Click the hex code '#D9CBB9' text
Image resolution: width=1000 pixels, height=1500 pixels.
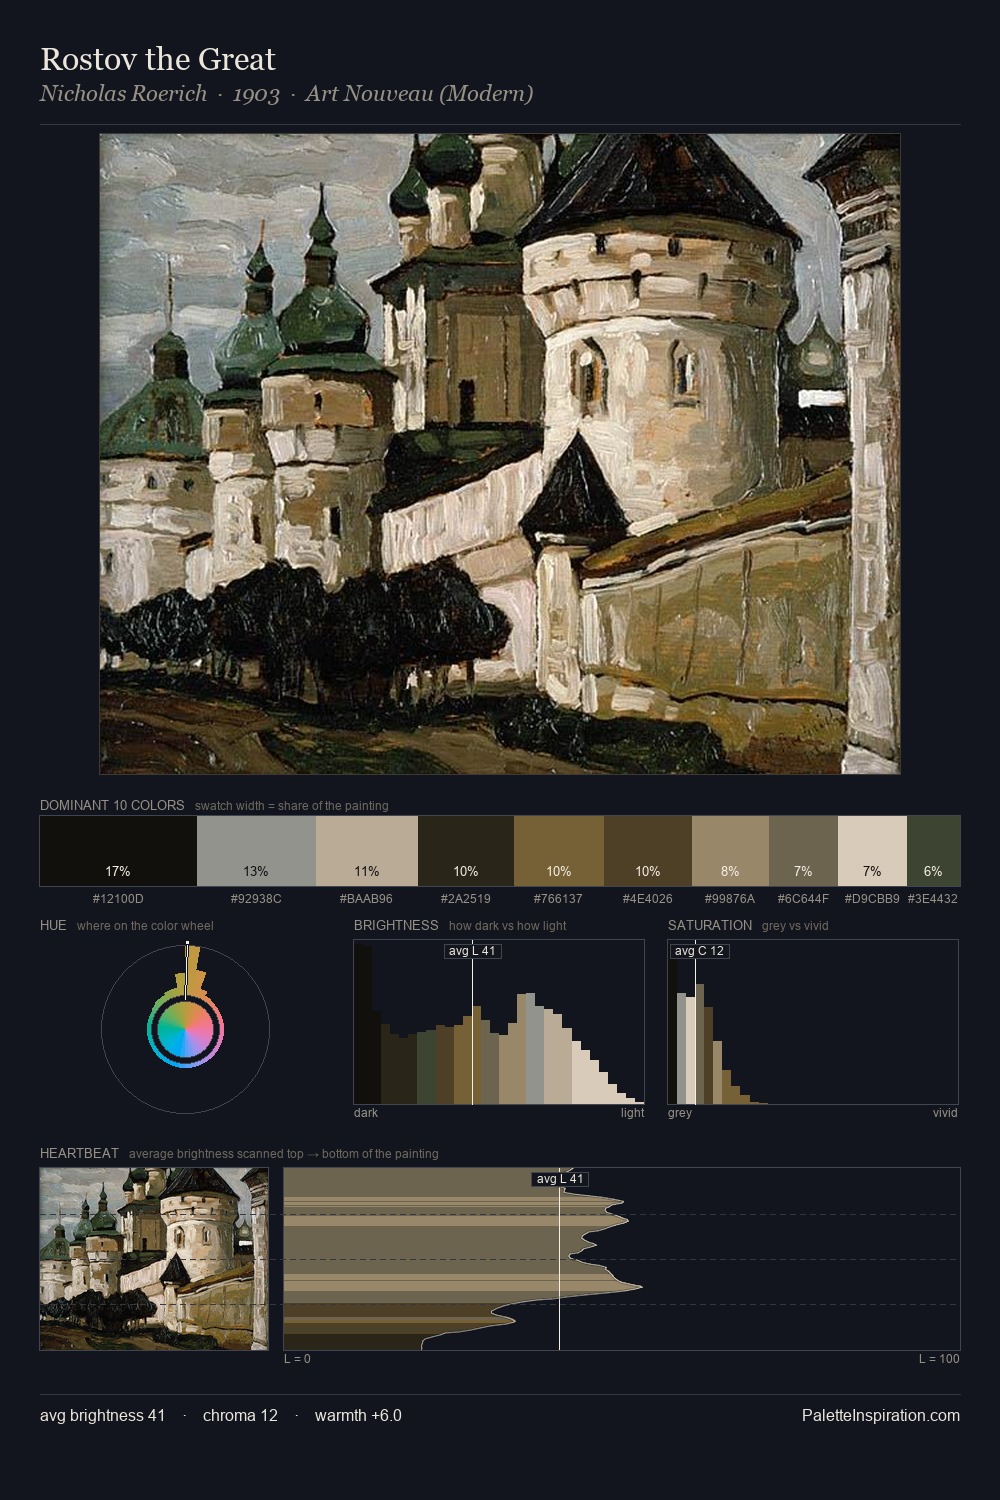872,898
